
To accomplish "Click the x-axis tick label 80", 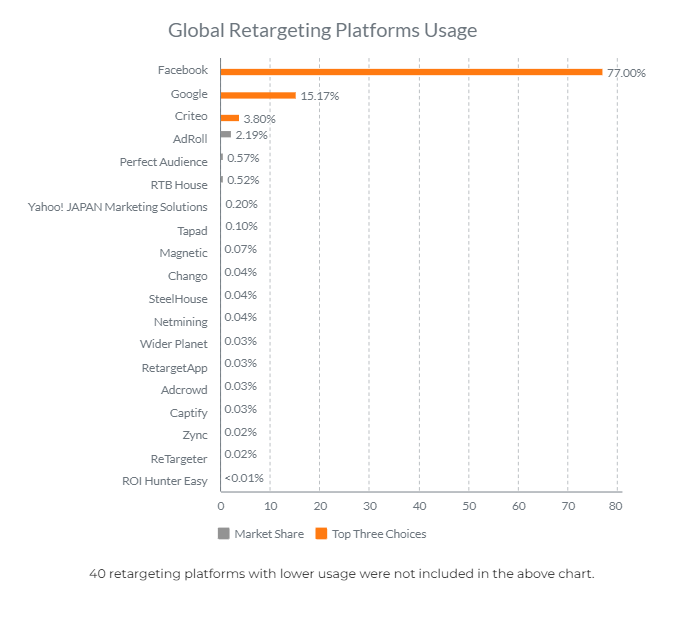I will point(616,506).
